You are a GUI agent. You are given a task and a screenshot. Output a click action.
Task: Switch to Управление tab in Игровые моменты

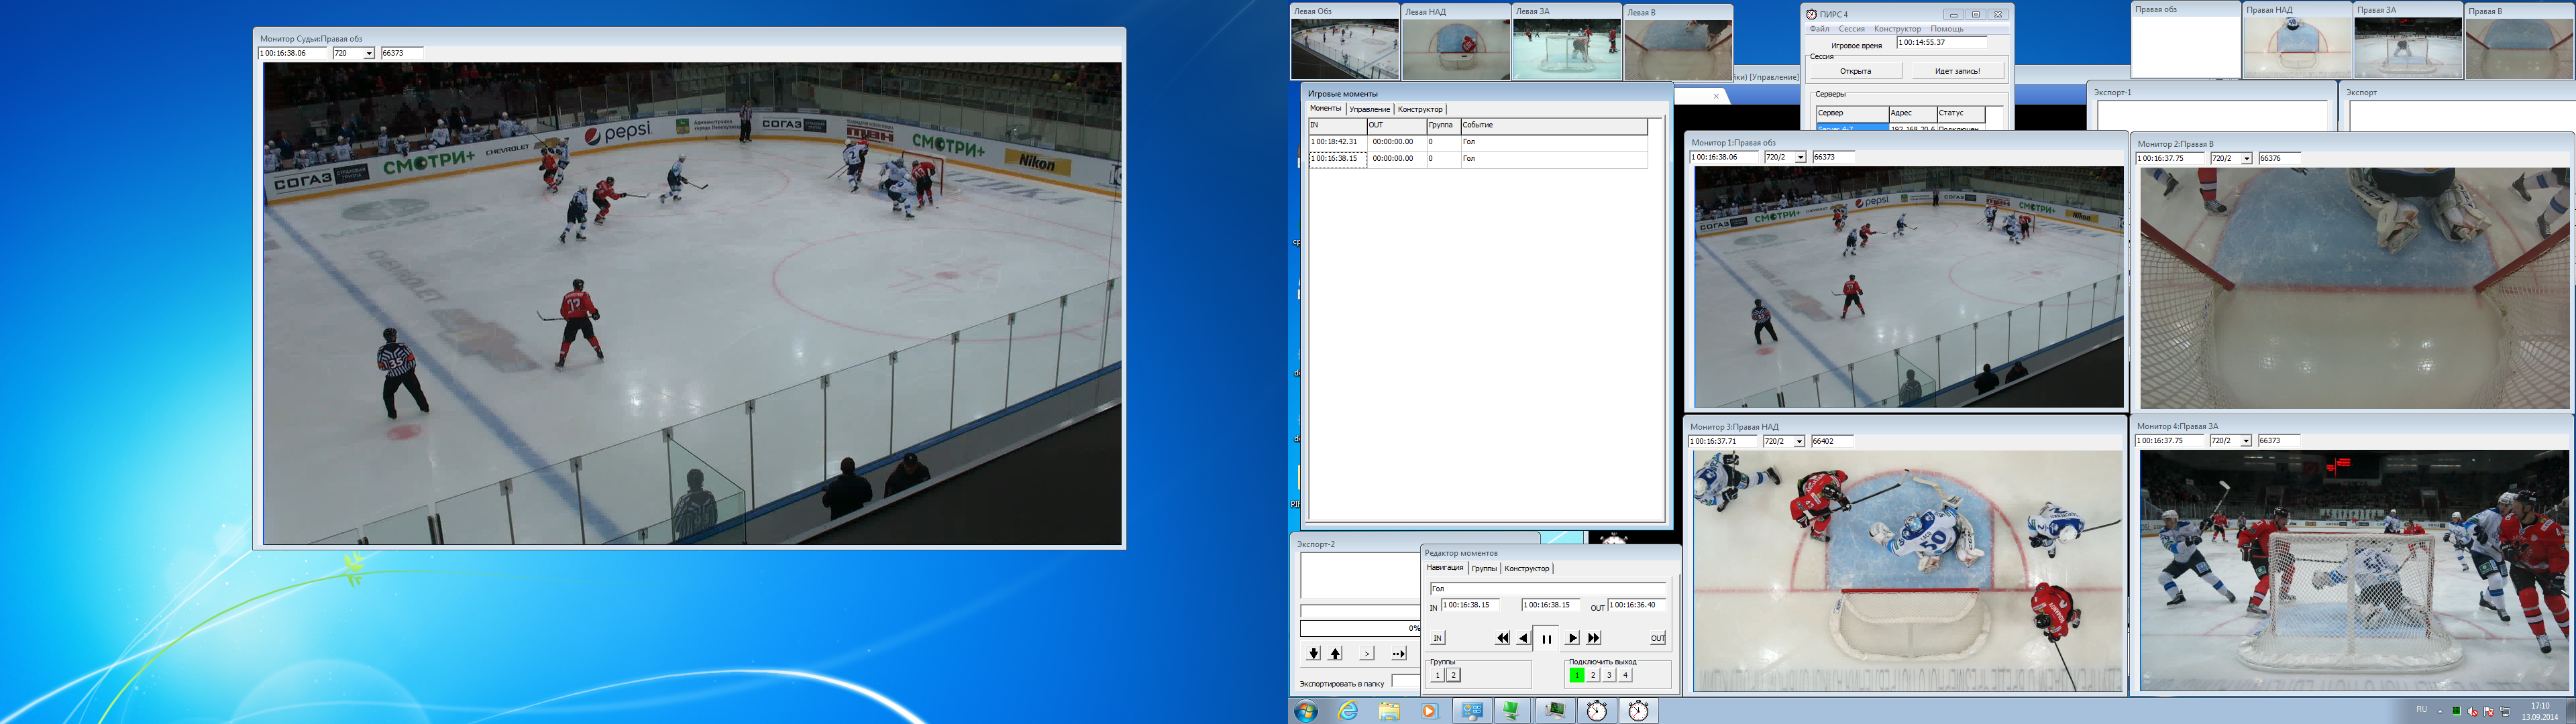(1369, 109)
